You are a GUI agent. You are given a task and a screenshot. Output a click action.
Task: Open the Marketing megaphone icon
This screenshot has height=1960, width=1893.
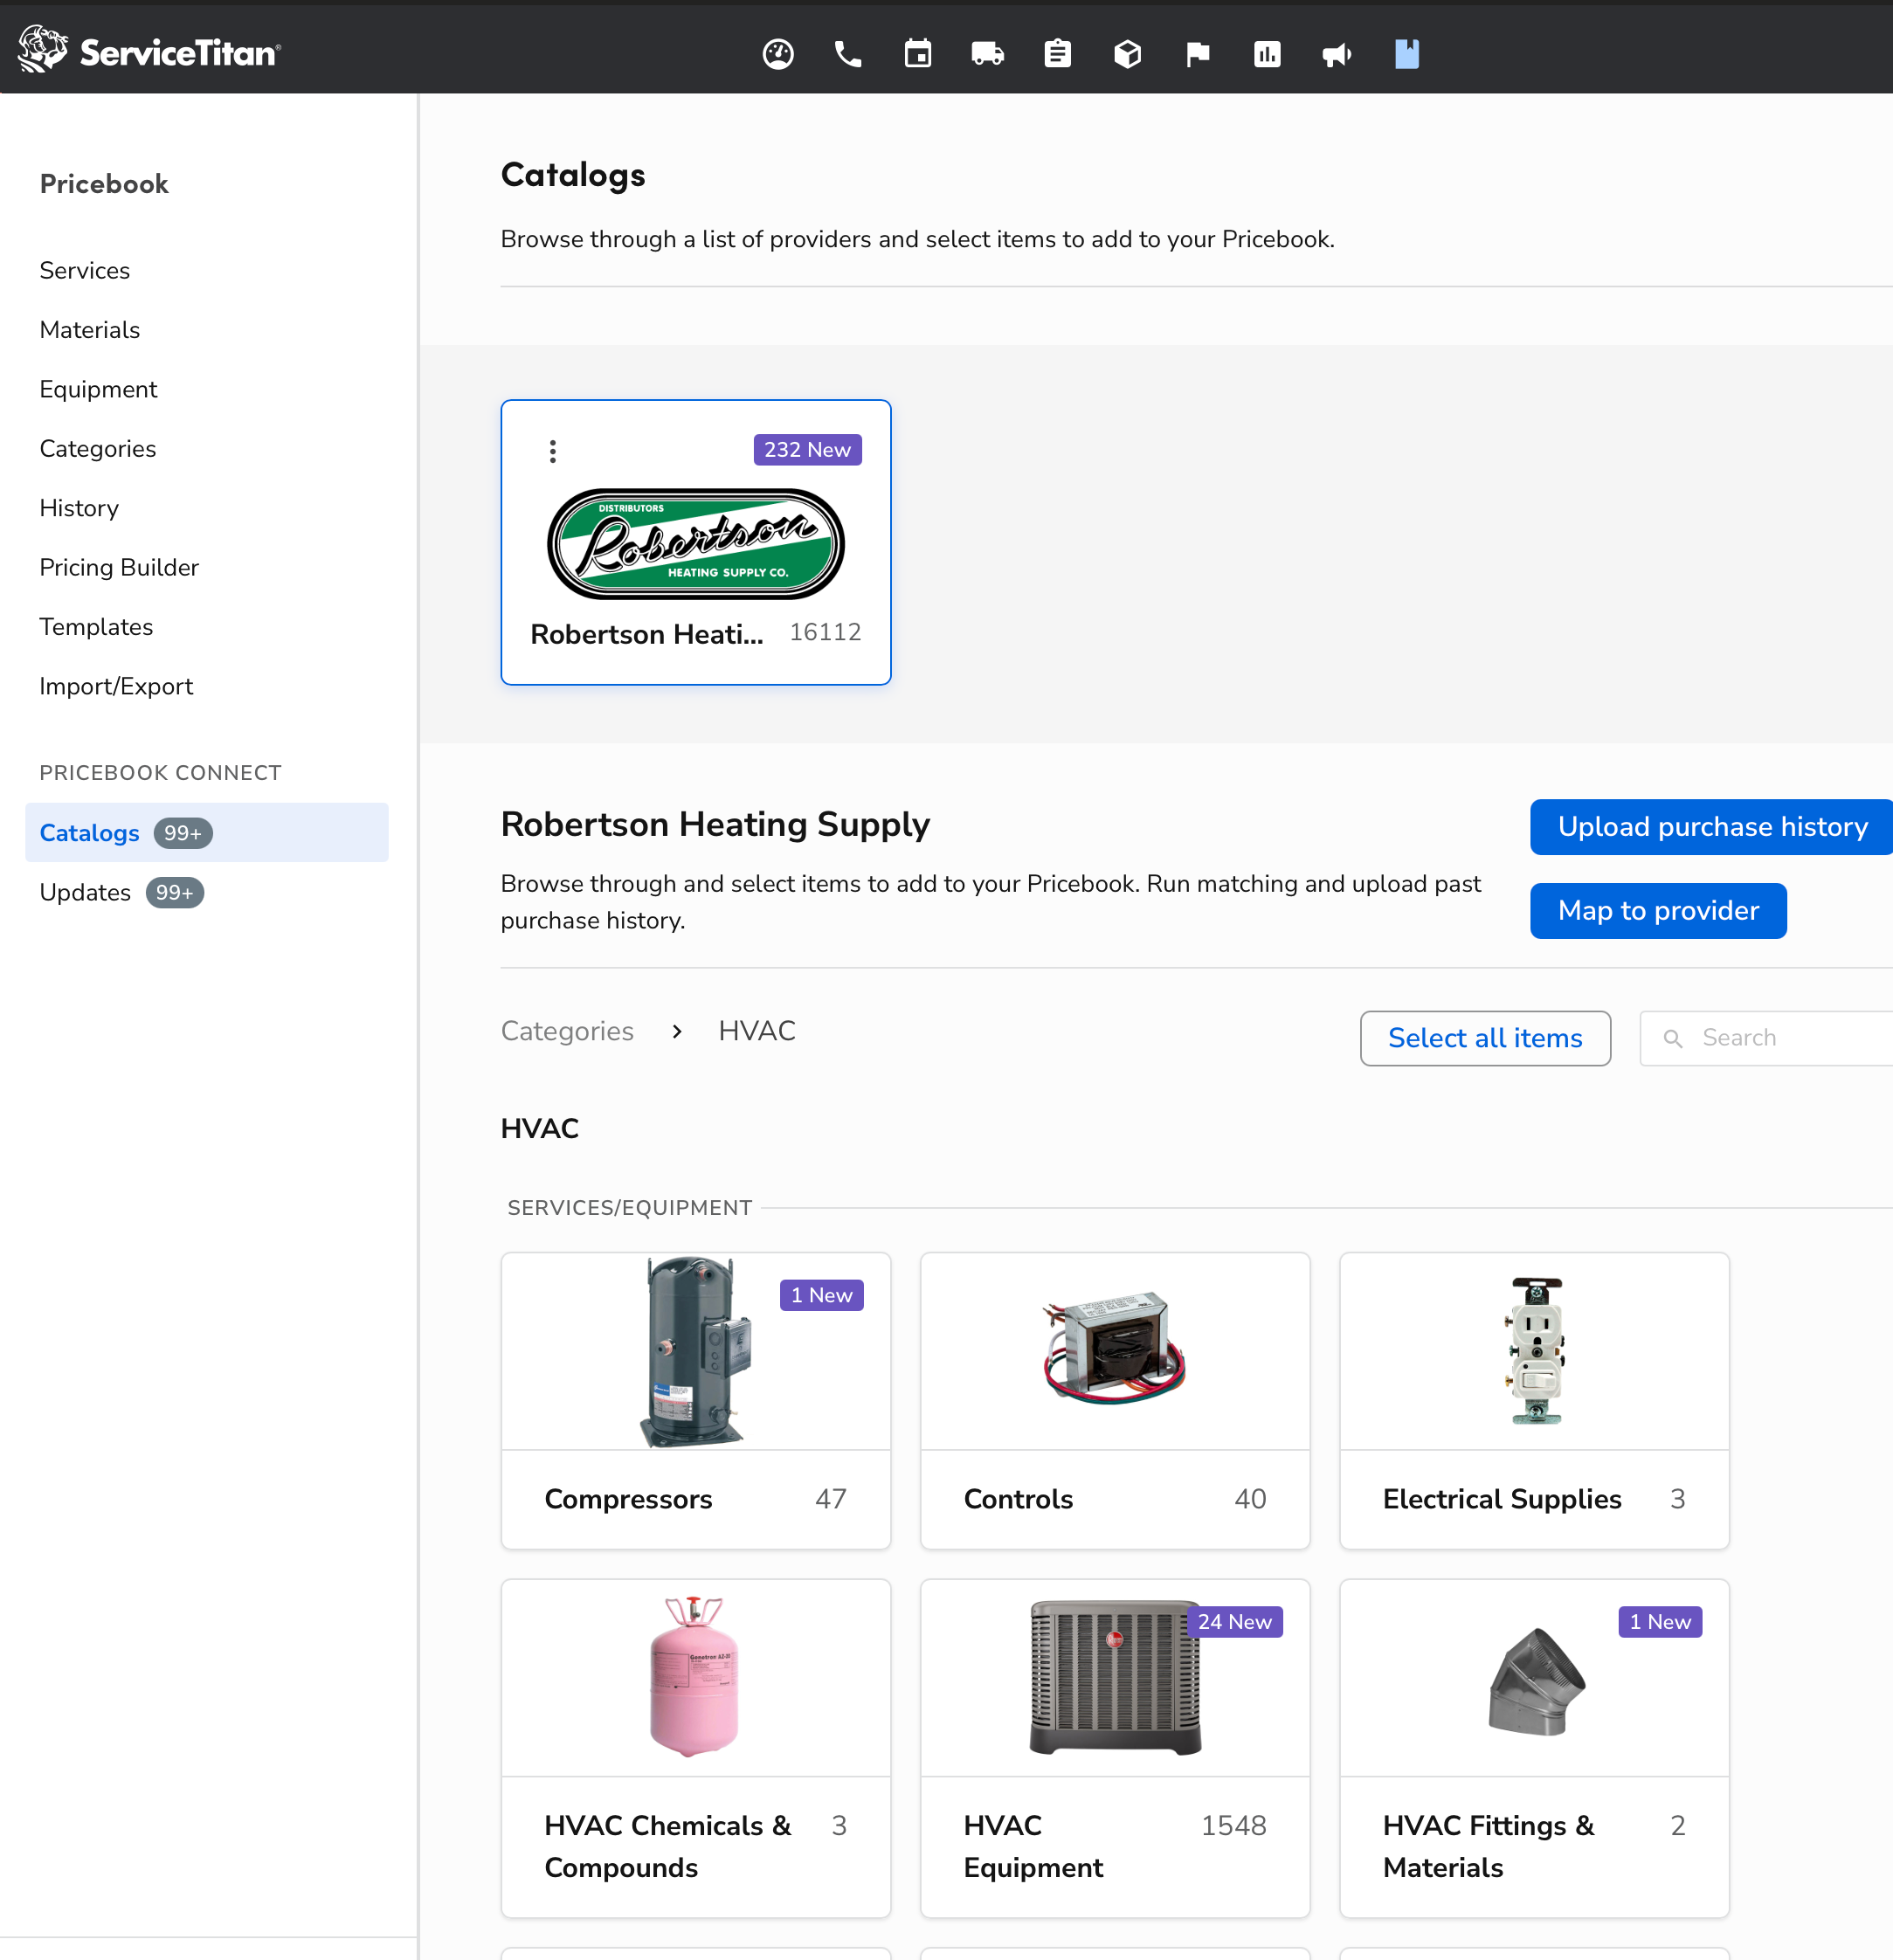pos(1337,54)
